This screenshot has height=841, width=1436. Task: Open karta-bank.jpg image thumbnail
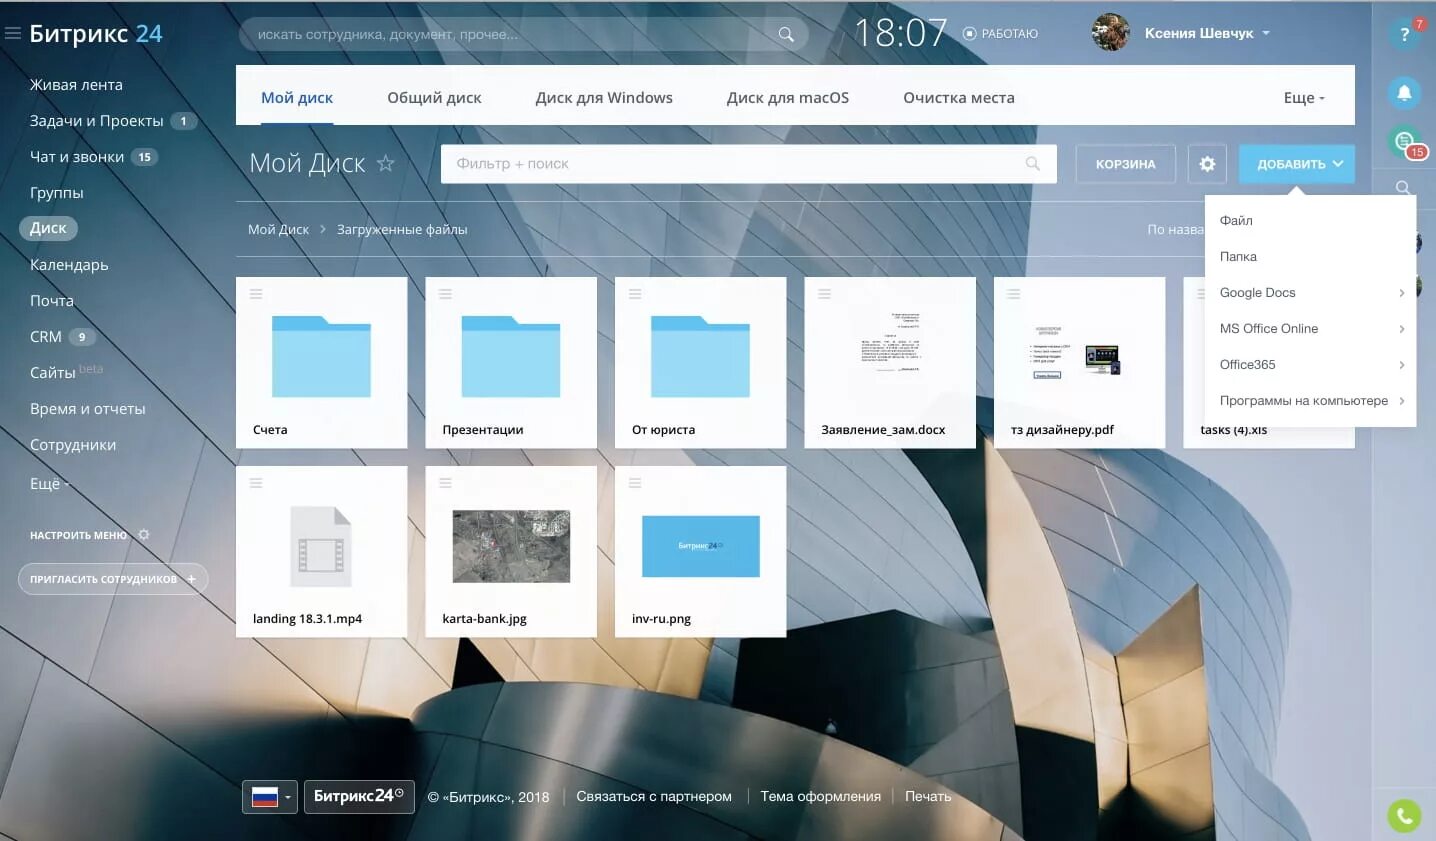tap(511, 546)
